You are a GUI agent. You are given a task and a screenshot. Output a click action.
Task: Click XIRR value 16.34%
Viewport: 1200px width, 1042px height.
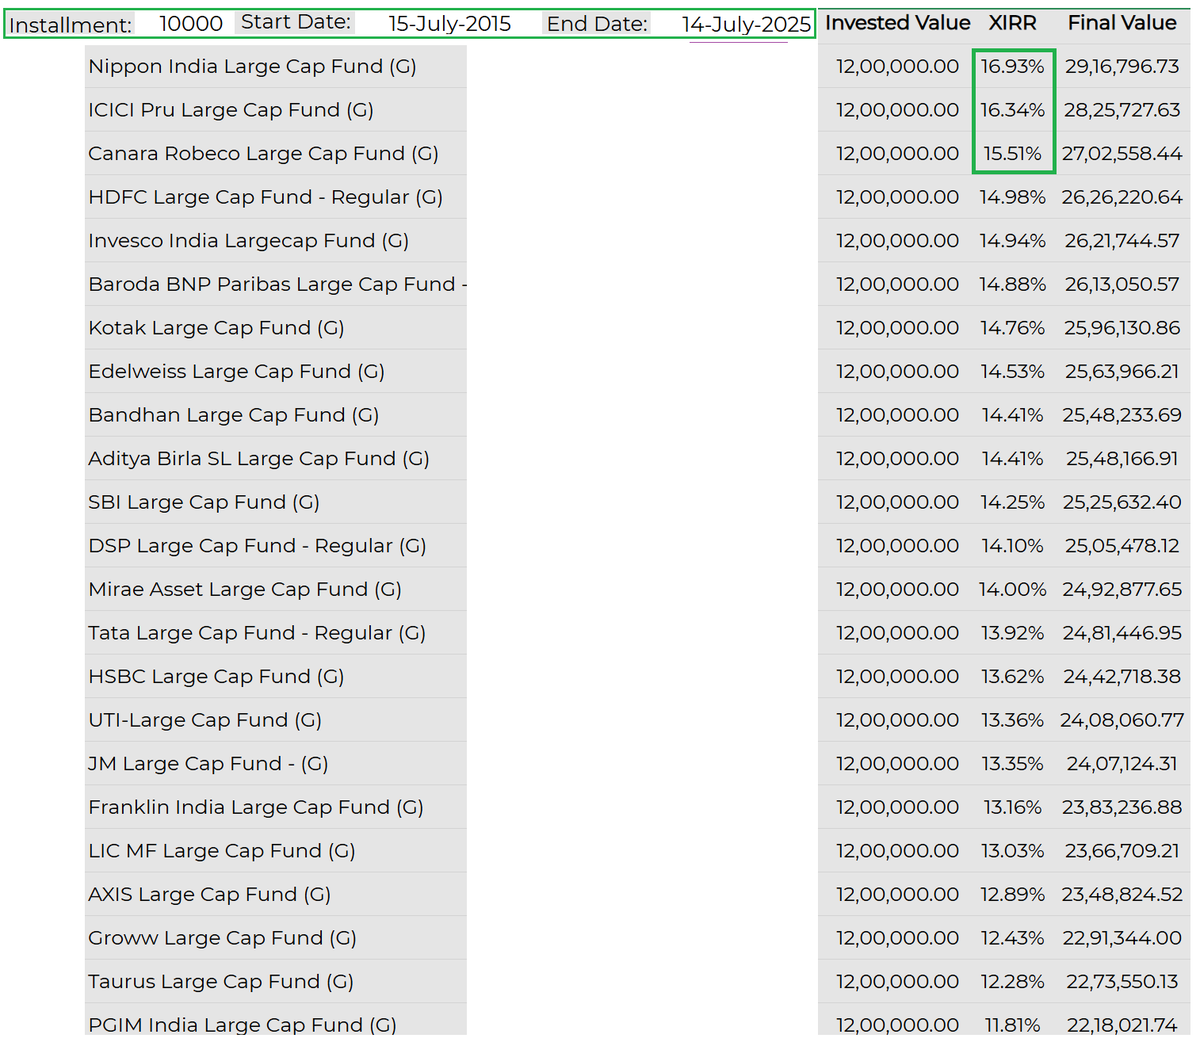click(x=1012, y=110)
